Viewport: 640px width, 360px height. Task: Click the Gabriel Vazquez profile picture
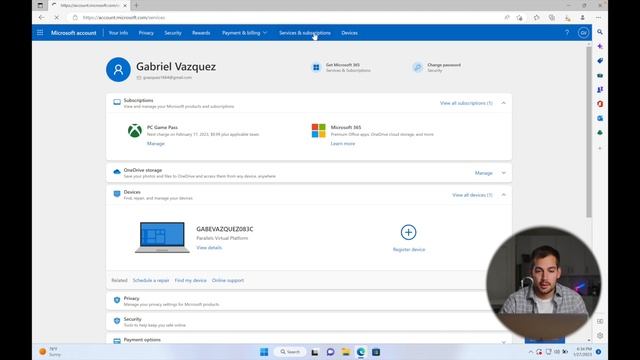pyautogui.click(x=118, y=69)
